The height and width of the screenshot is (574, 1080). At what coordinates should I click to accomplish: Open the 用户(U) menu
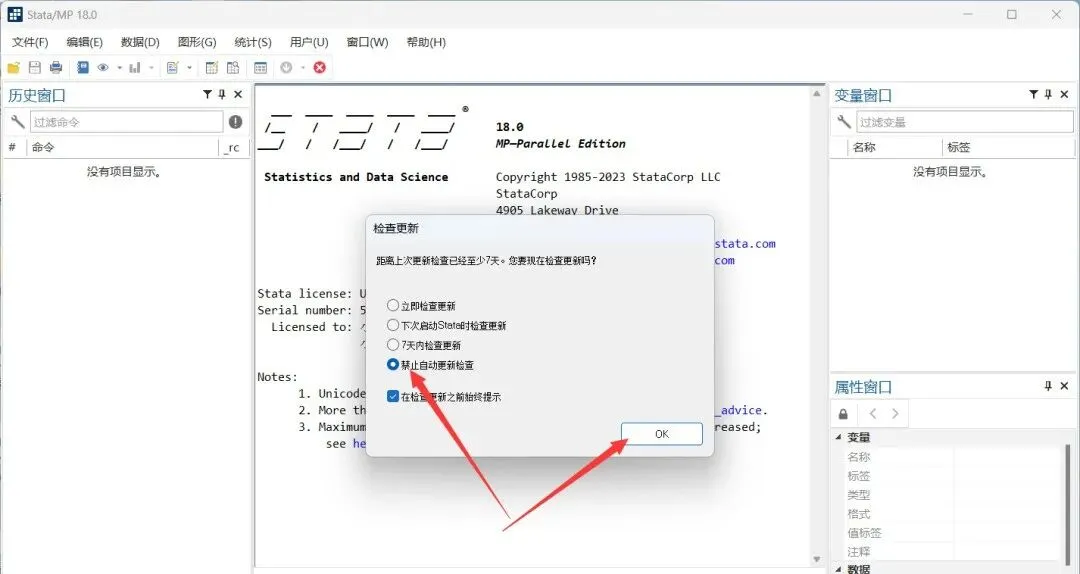coord(309,42)
